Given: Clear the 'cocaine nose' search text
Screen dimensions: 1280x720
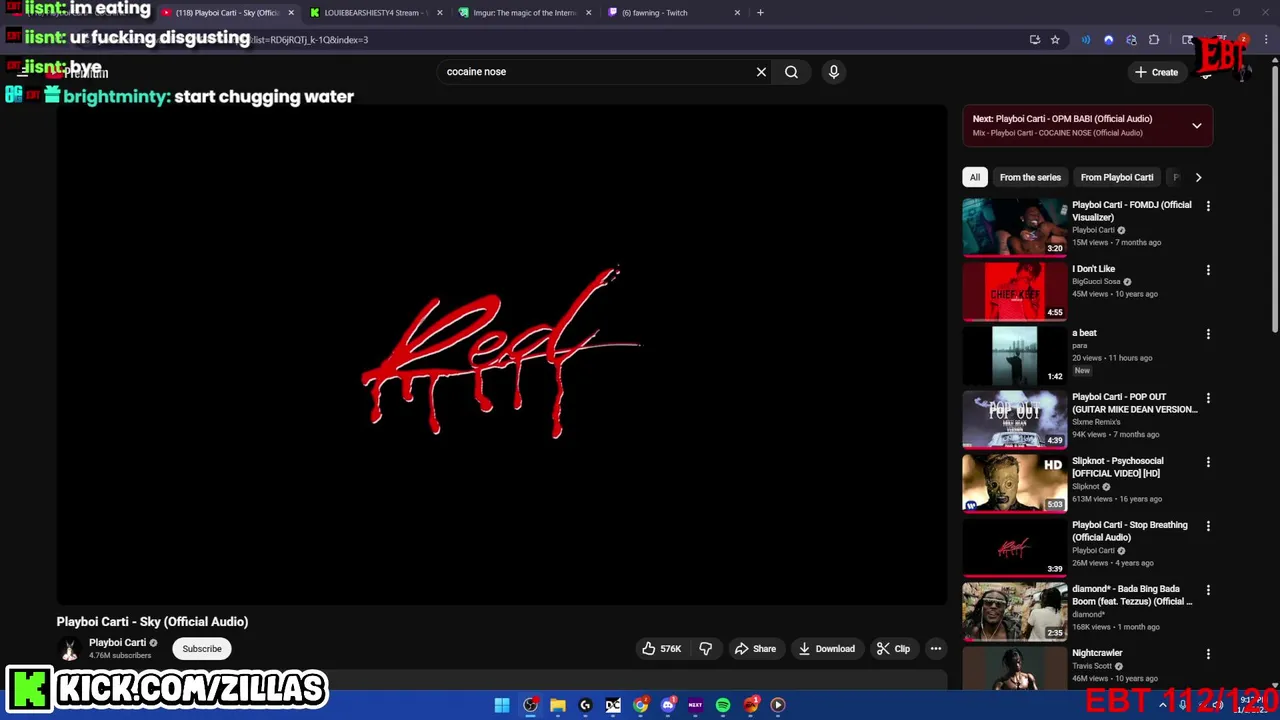Looking at the screenshot, I should click(x=761, y=72).
